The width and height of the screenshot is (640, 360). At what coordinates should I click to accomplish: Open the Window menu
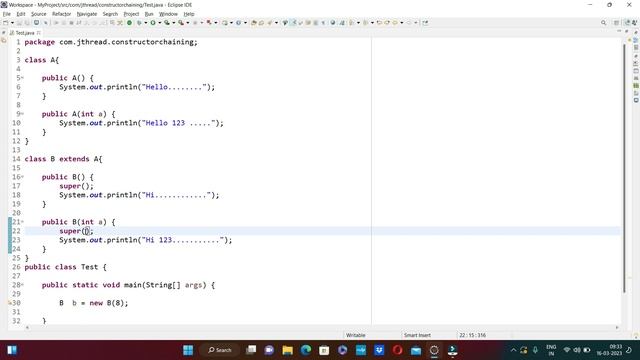[x=168, y=14]
